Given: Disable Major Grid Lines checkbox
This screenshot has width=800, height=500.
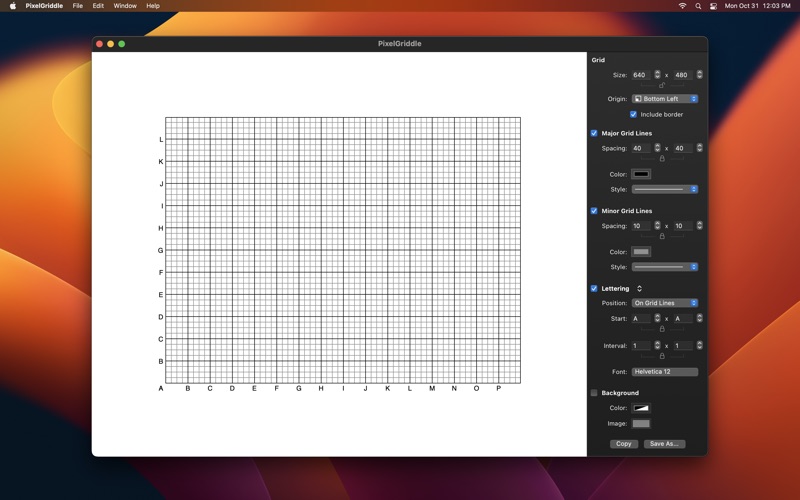Looking at the screenshot, I should 594,133.
